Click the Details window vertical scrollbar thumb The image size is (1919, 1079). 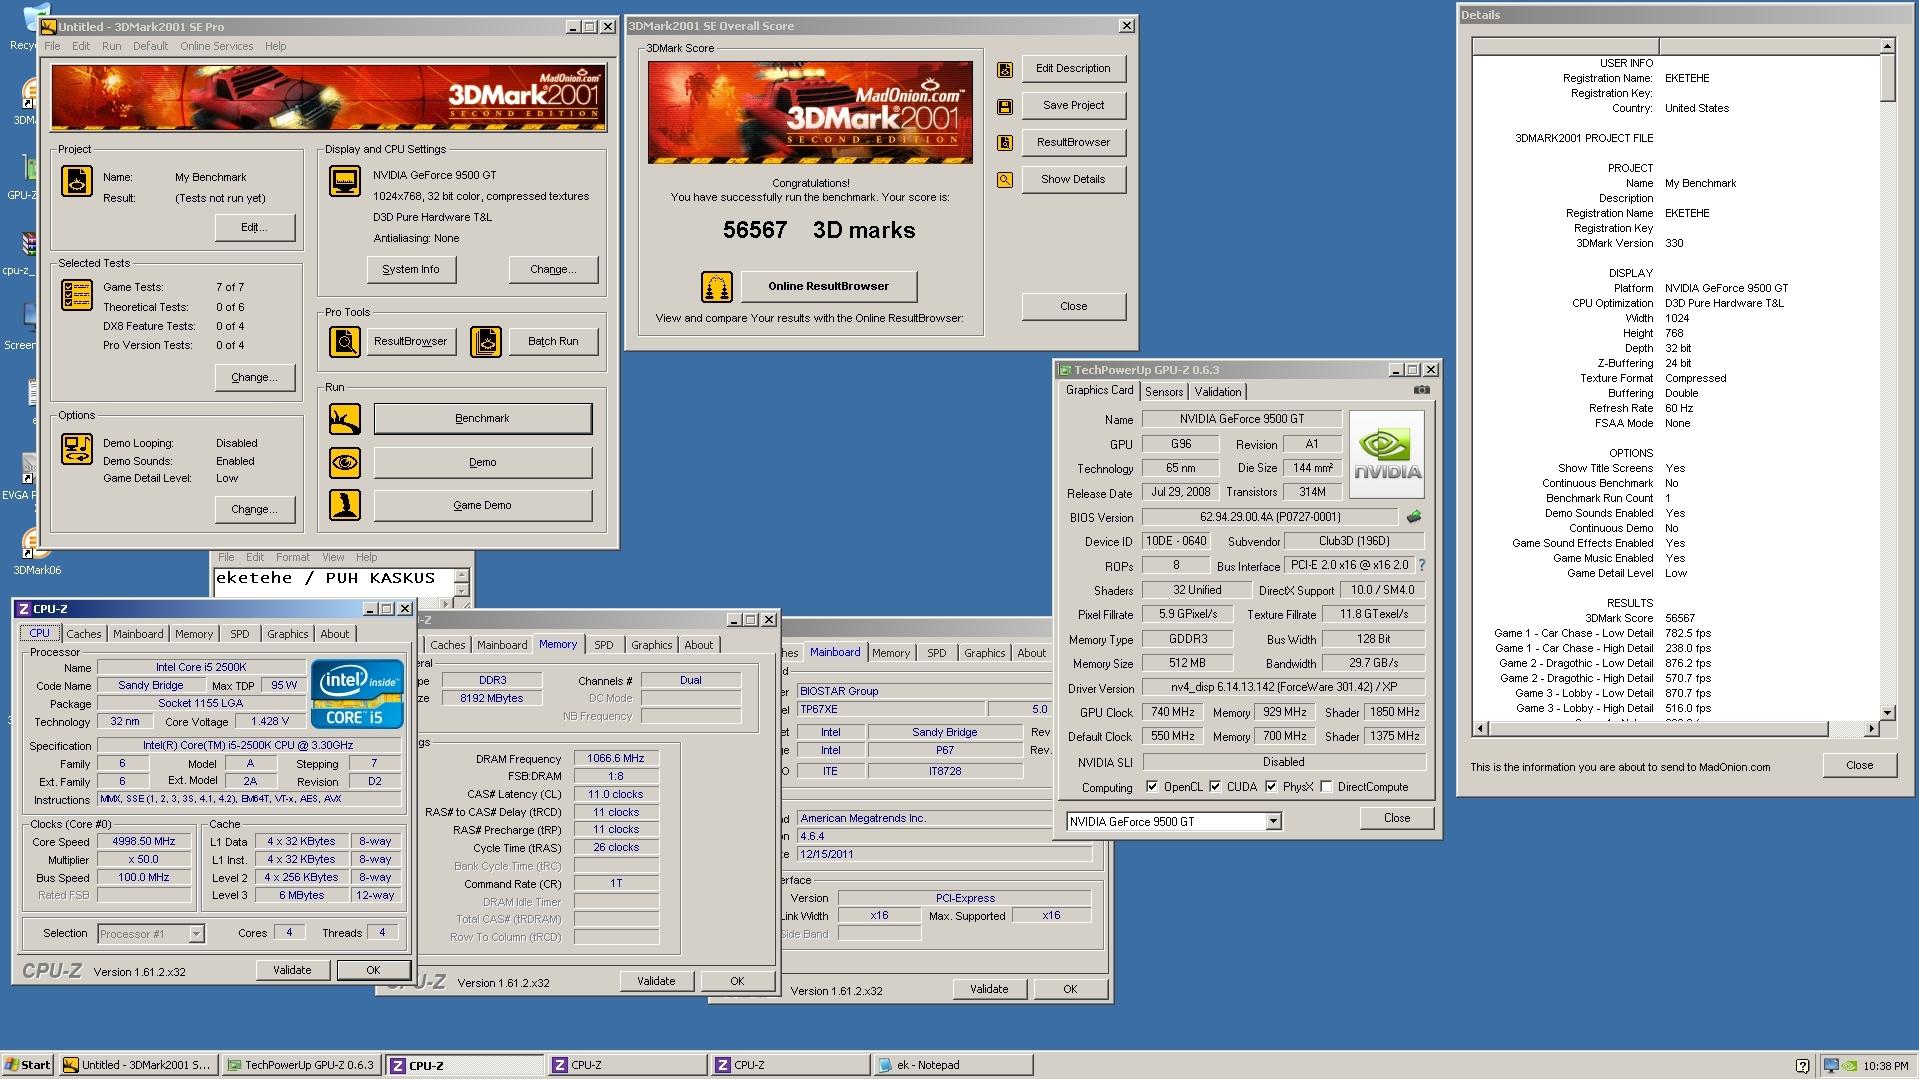(1887, 78)
